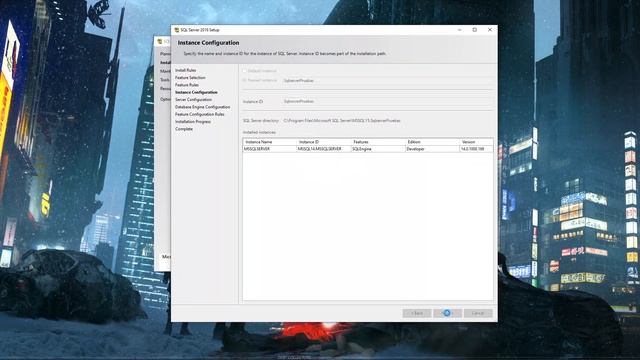640x360 pixels.
Task: Click the Back button
Action: [x=417, y=313]
